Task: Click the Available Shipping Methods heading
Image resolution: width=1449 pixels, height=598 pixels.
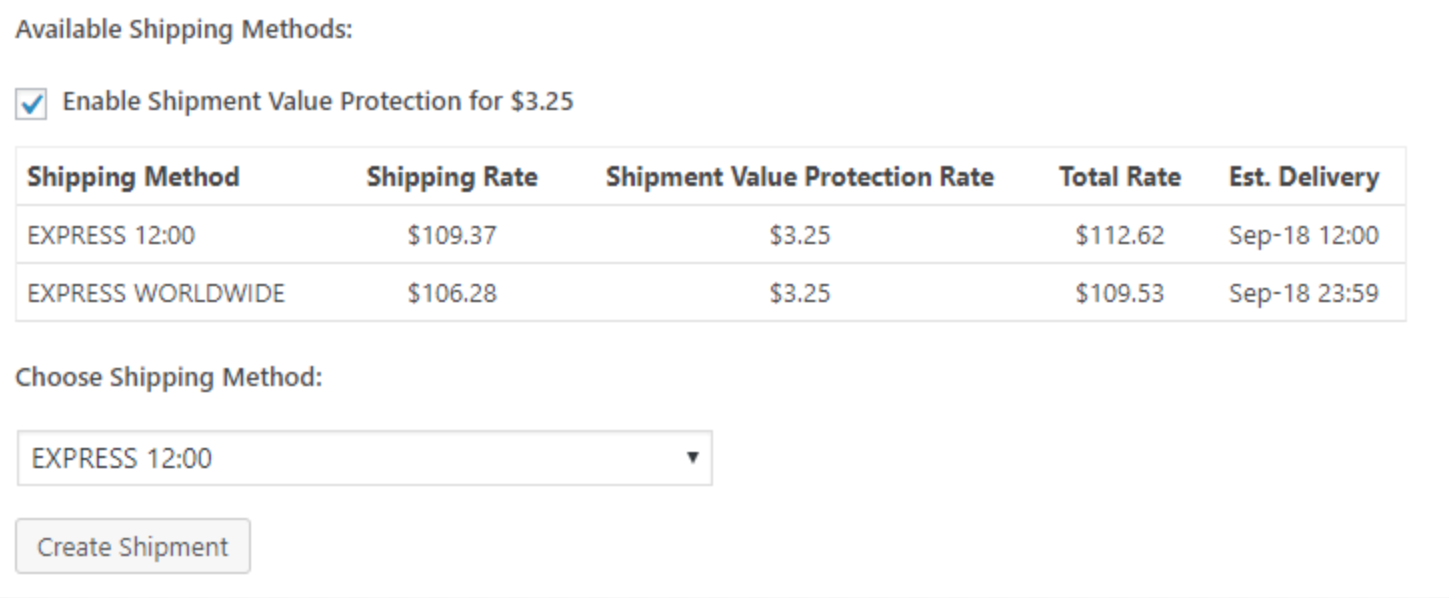Action: (x=184, y=30)
